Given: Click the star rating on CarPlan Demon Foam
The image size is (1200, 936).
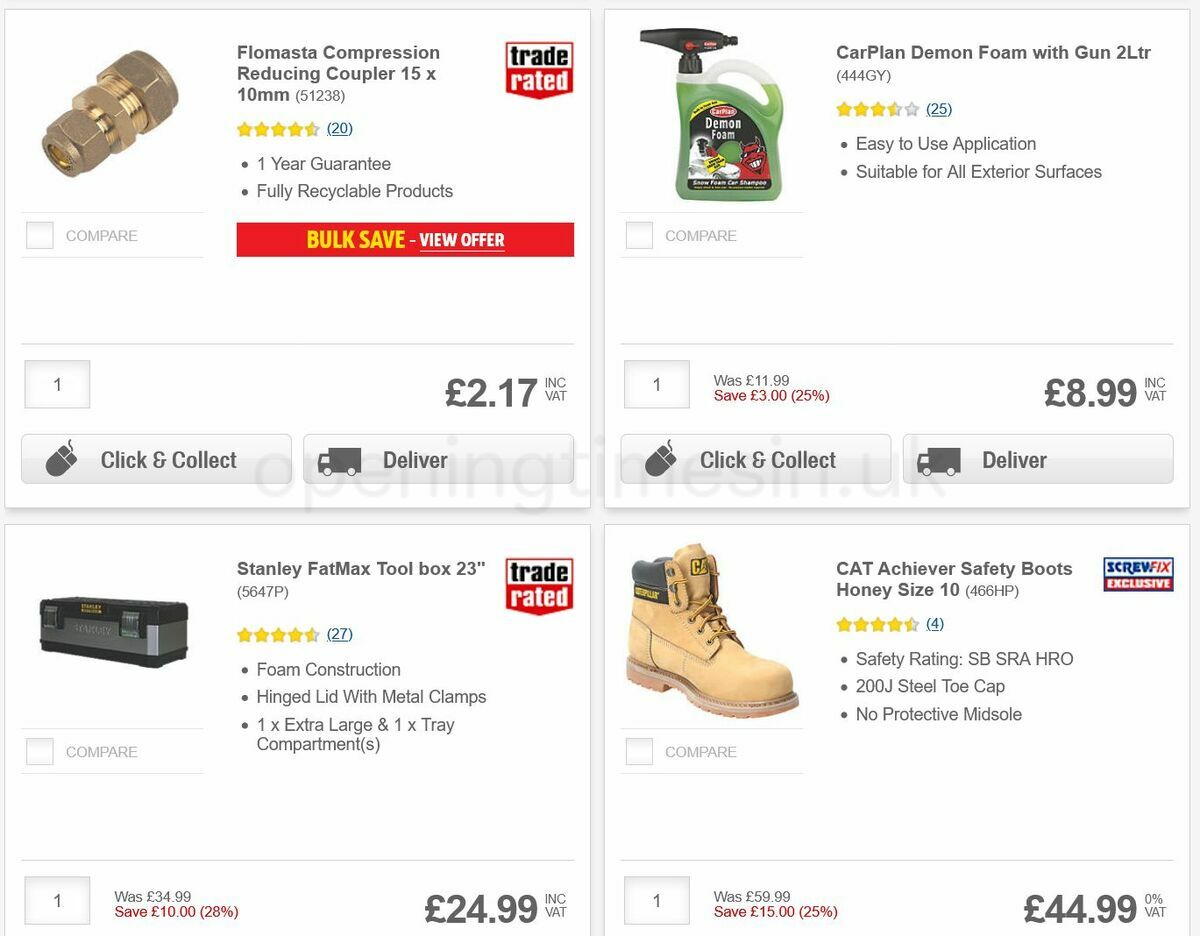Looking at the screenshot, I should 875,108.
